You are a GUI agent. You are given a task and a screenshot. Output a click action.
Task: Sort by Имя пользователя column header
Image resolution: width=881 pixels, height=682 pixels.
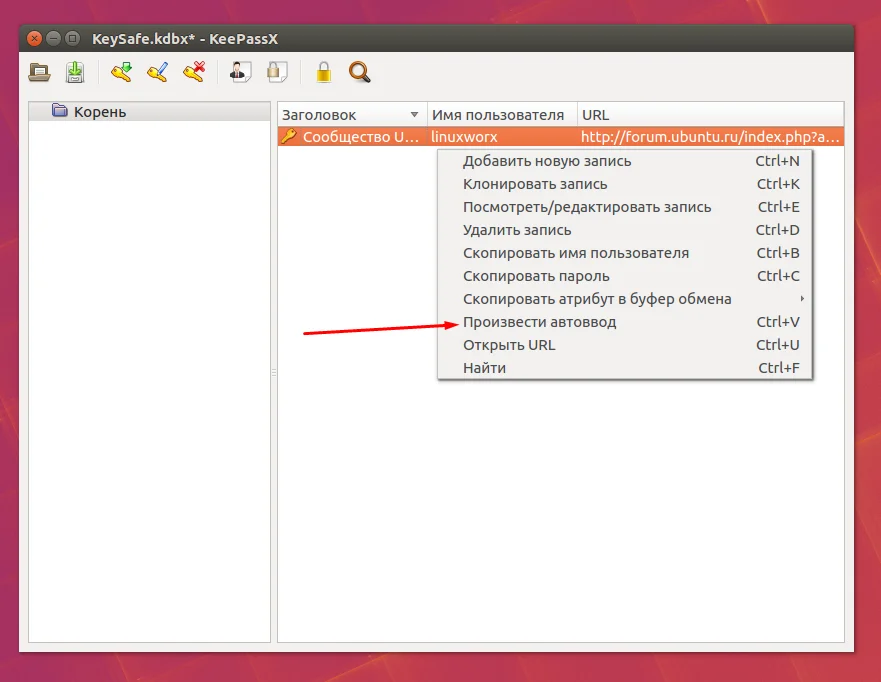(497, 115)
